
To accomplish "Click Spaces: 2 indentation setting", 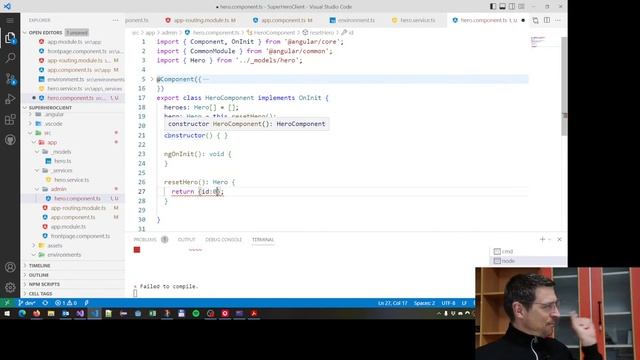I will tap(424, 303).
